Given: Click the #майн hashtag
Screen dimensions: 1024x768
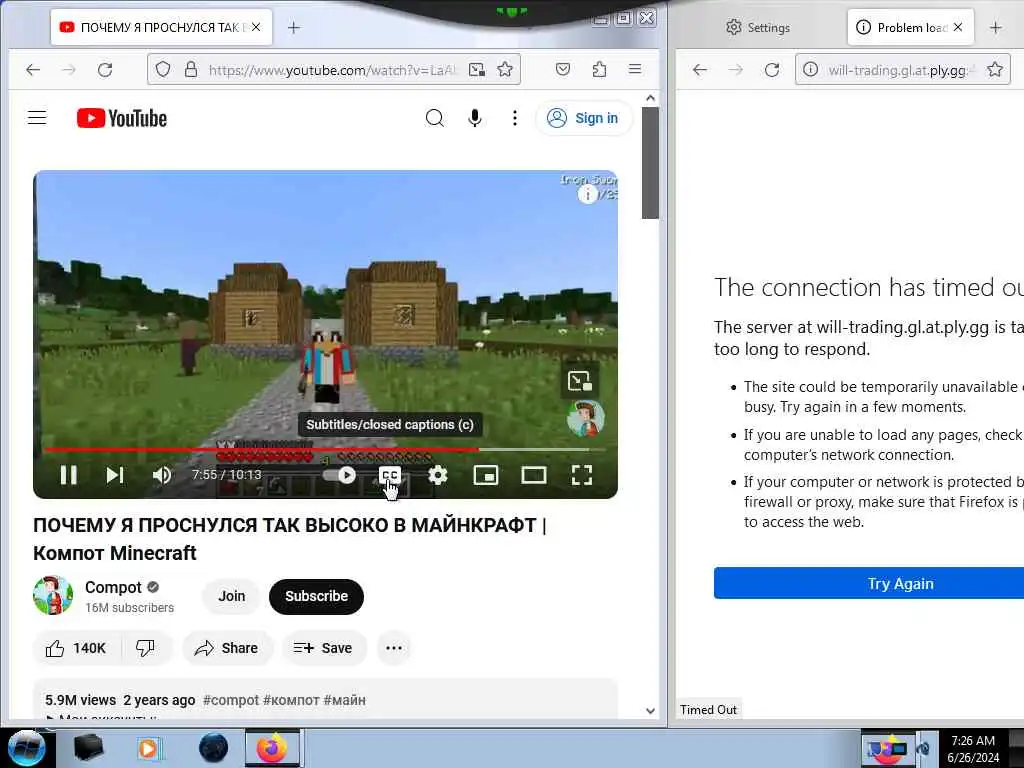Looking at the screenshot, I should [x=345, y=700].
